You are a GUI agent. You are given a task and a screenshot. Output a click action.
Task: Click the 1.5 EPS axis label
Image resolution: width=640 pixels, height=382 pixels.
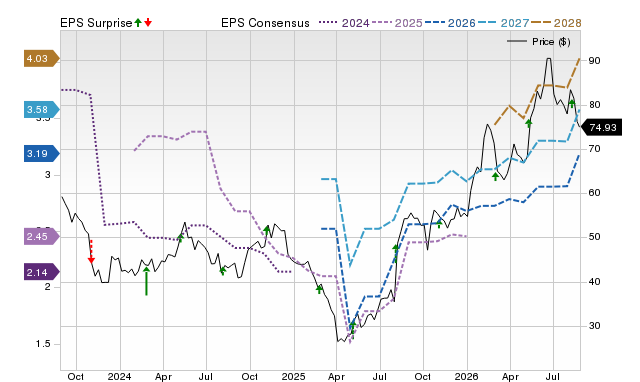tap(43, 344)
